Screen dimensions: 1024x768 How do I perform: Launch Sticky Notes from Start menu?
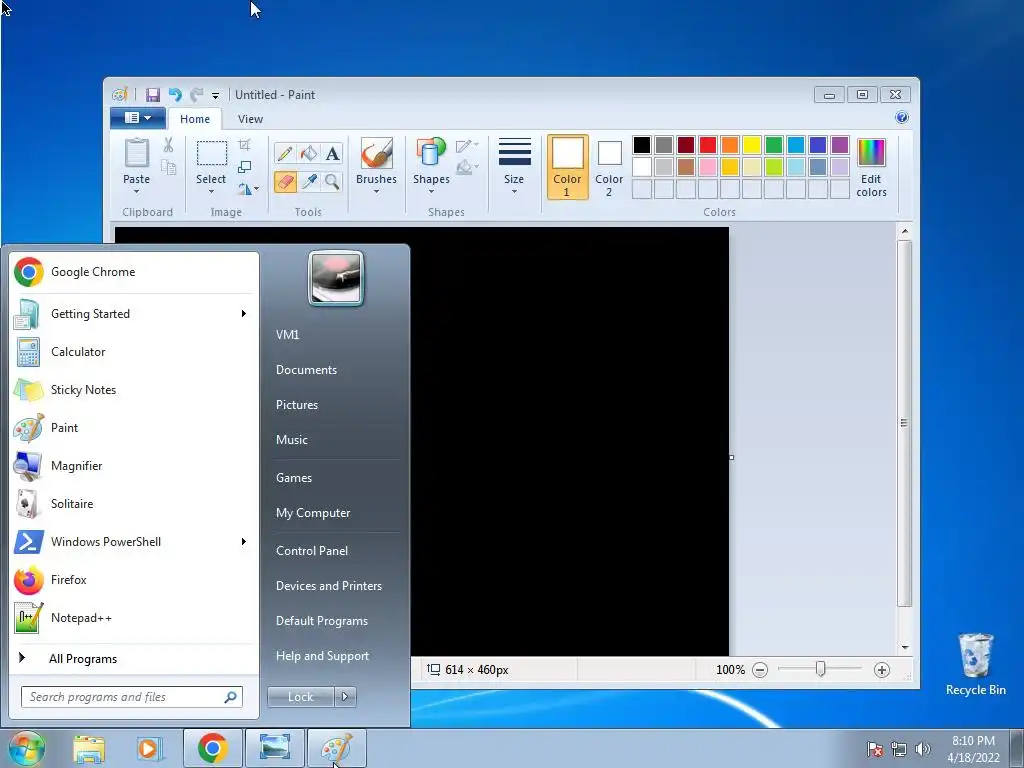coord(134,390)
